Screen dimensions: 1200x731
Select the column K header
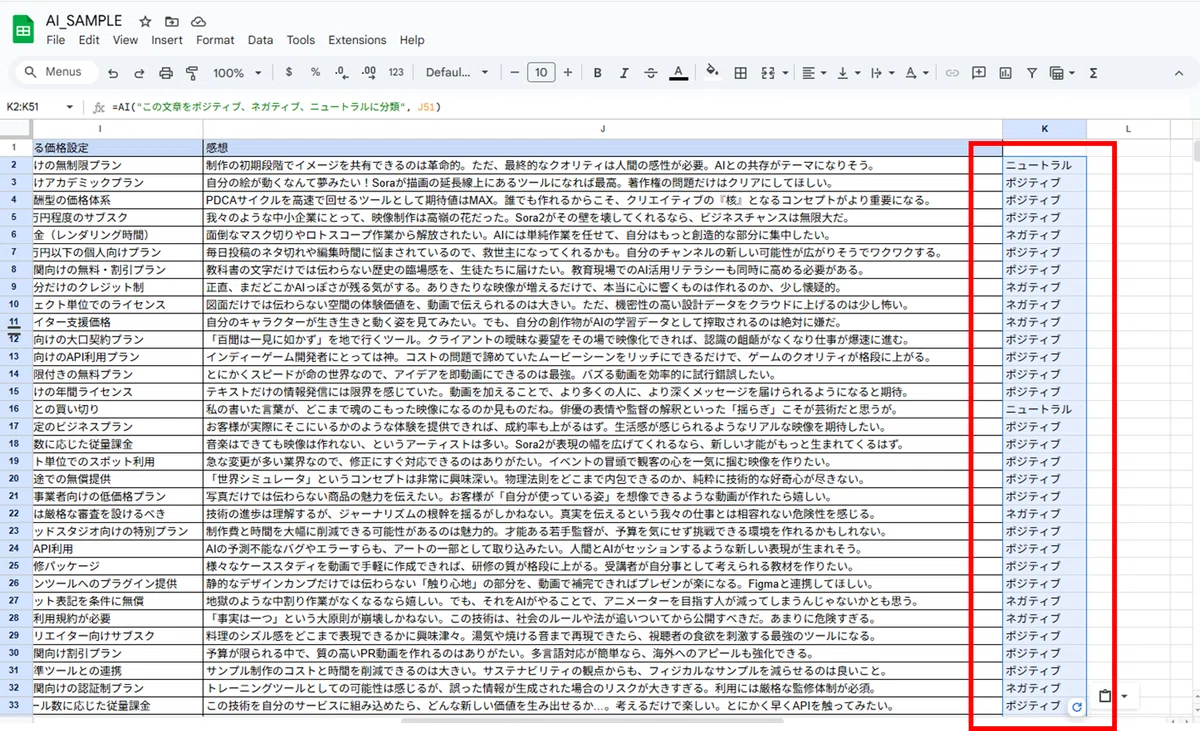pos(1044,129)
